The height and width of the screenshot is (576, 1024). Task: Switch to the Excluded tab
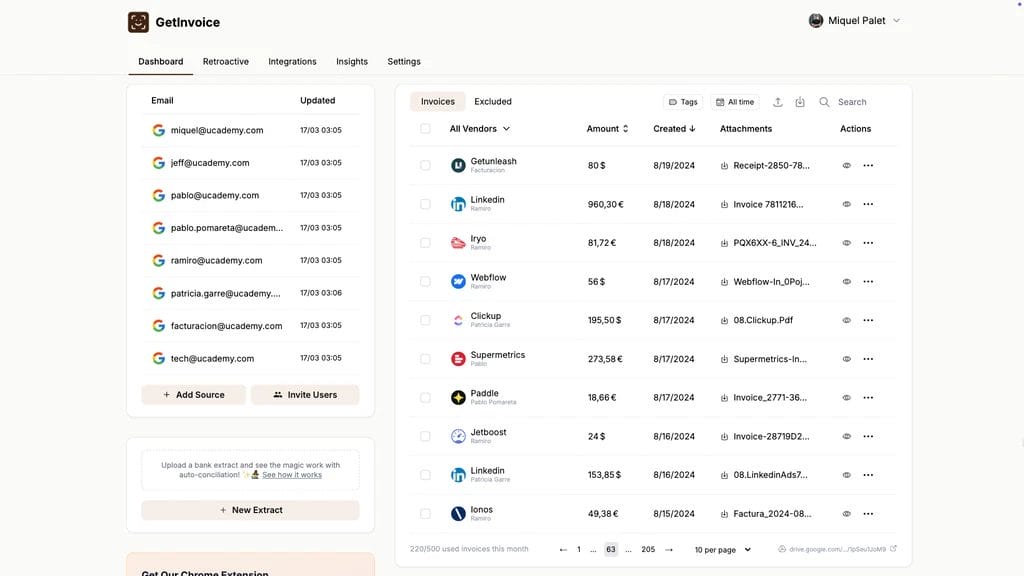(x=493, y=101)
